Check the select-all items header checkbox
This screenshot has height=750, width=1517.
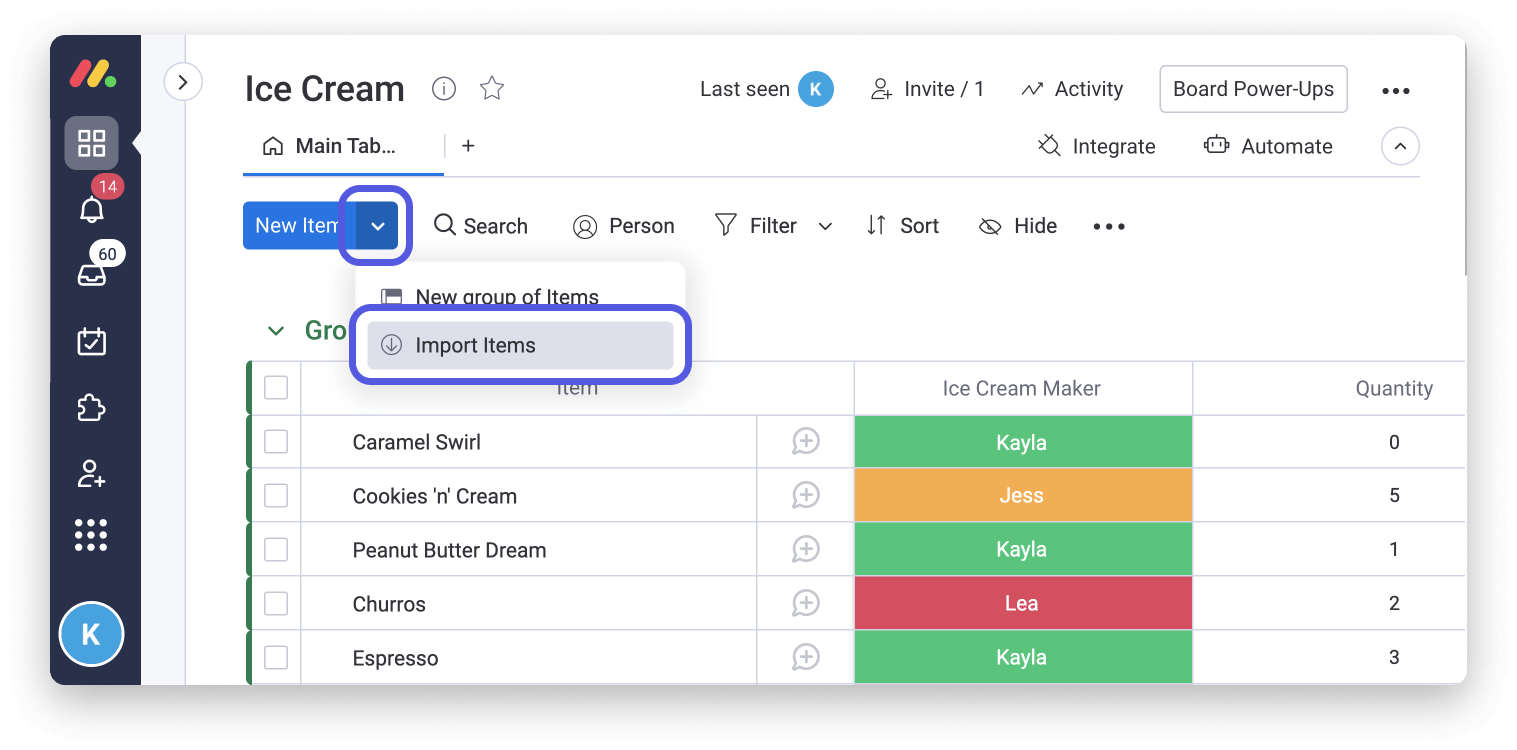(x=276, y=388)
